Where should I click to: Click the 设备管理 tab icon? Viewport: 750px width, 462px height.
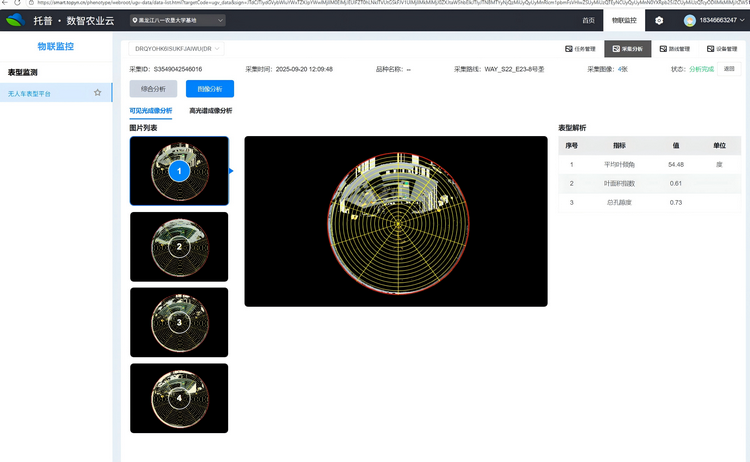click(x=709, y=48)
